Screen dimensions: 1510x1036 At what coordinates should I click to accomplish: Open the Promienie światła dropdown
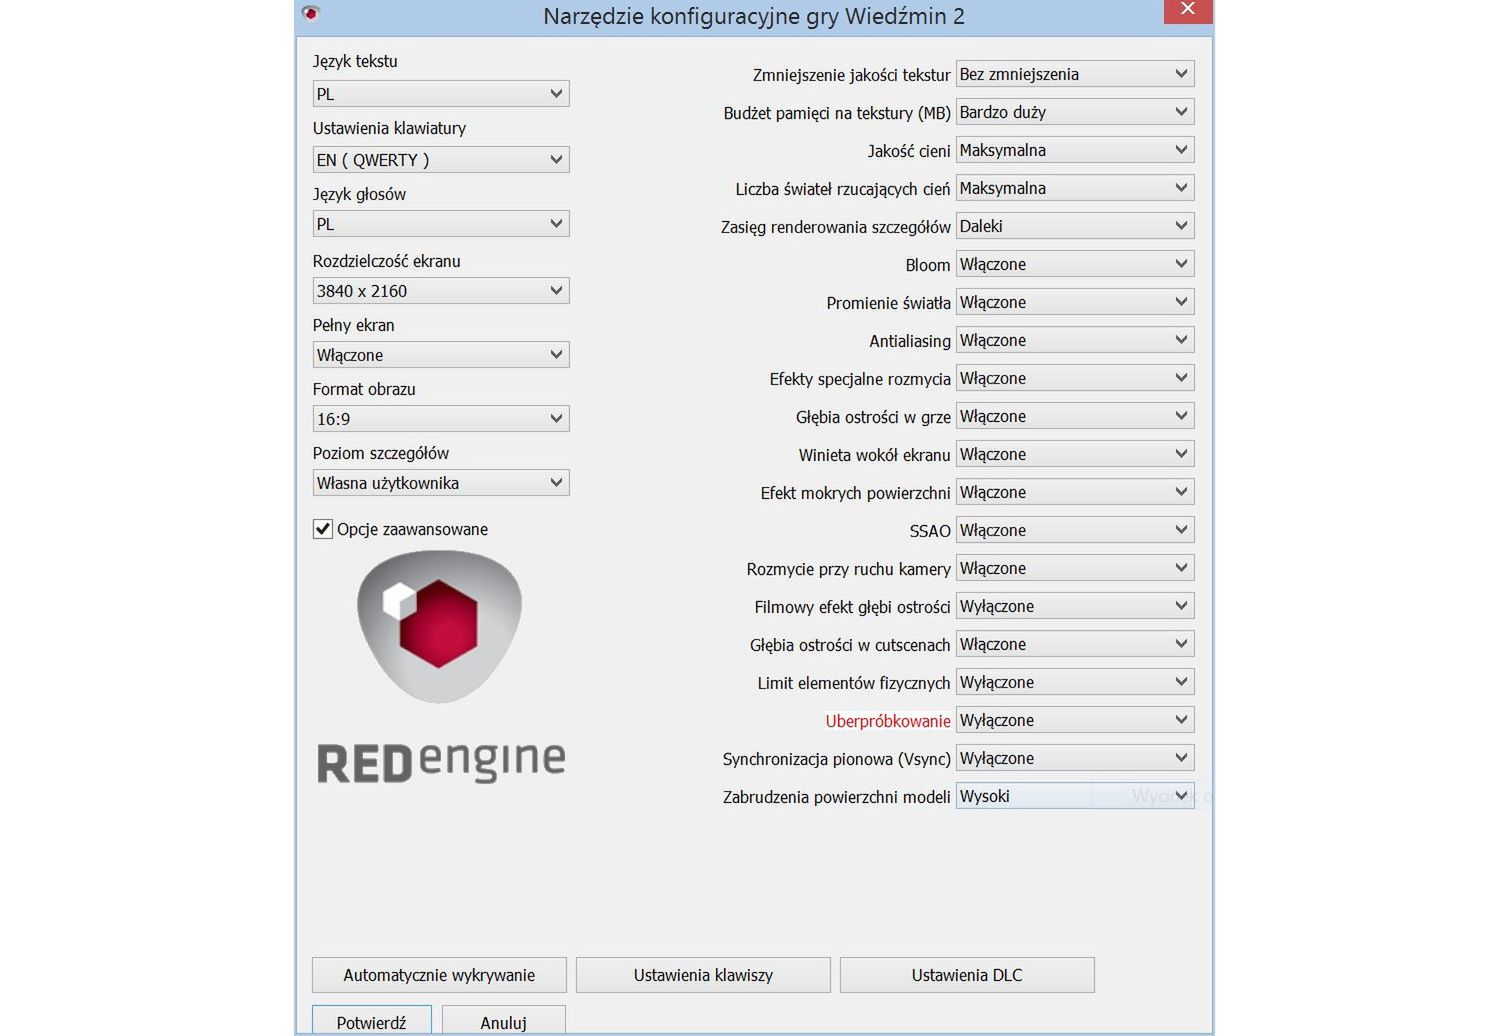pos(1075,302)
